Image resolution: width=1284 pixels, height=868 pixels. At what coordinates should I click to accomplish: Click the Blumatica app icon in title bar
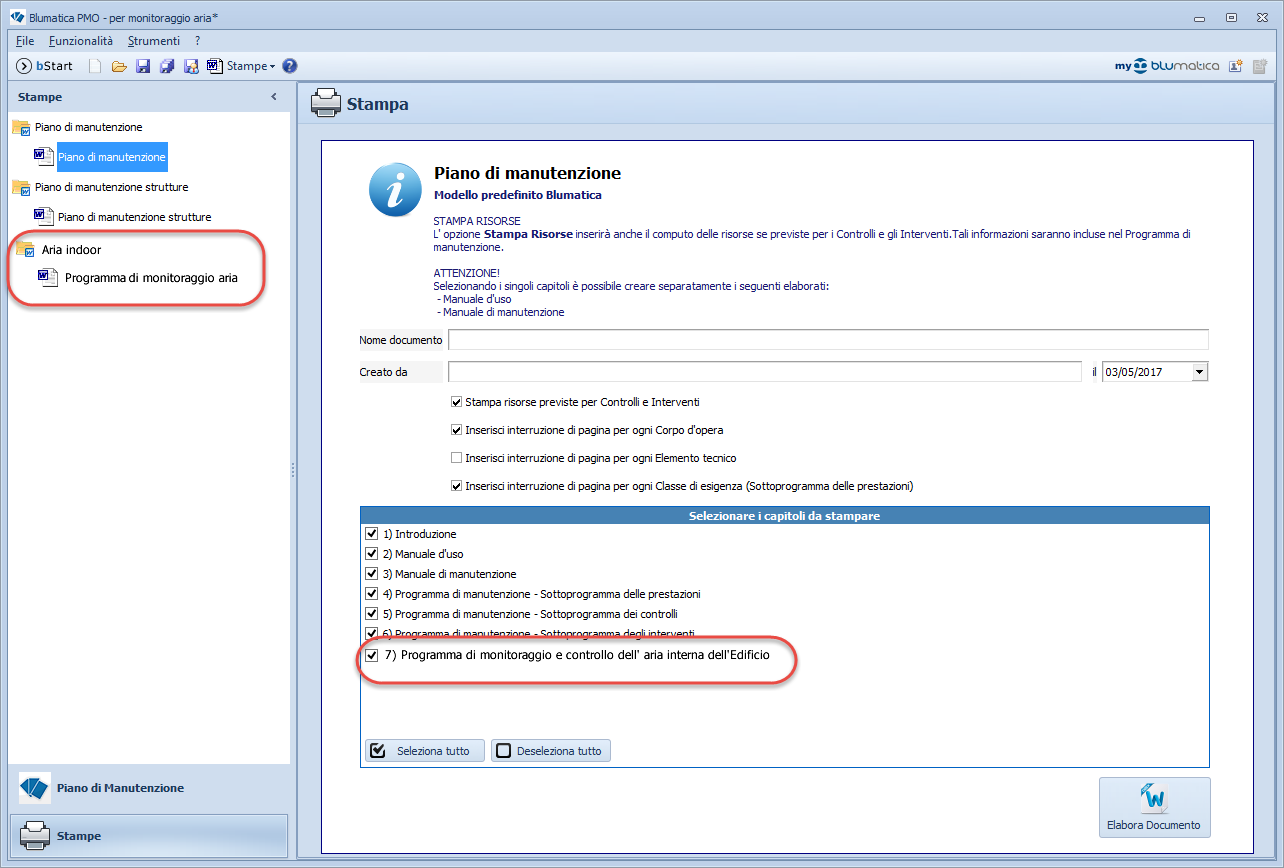(16, 17)
